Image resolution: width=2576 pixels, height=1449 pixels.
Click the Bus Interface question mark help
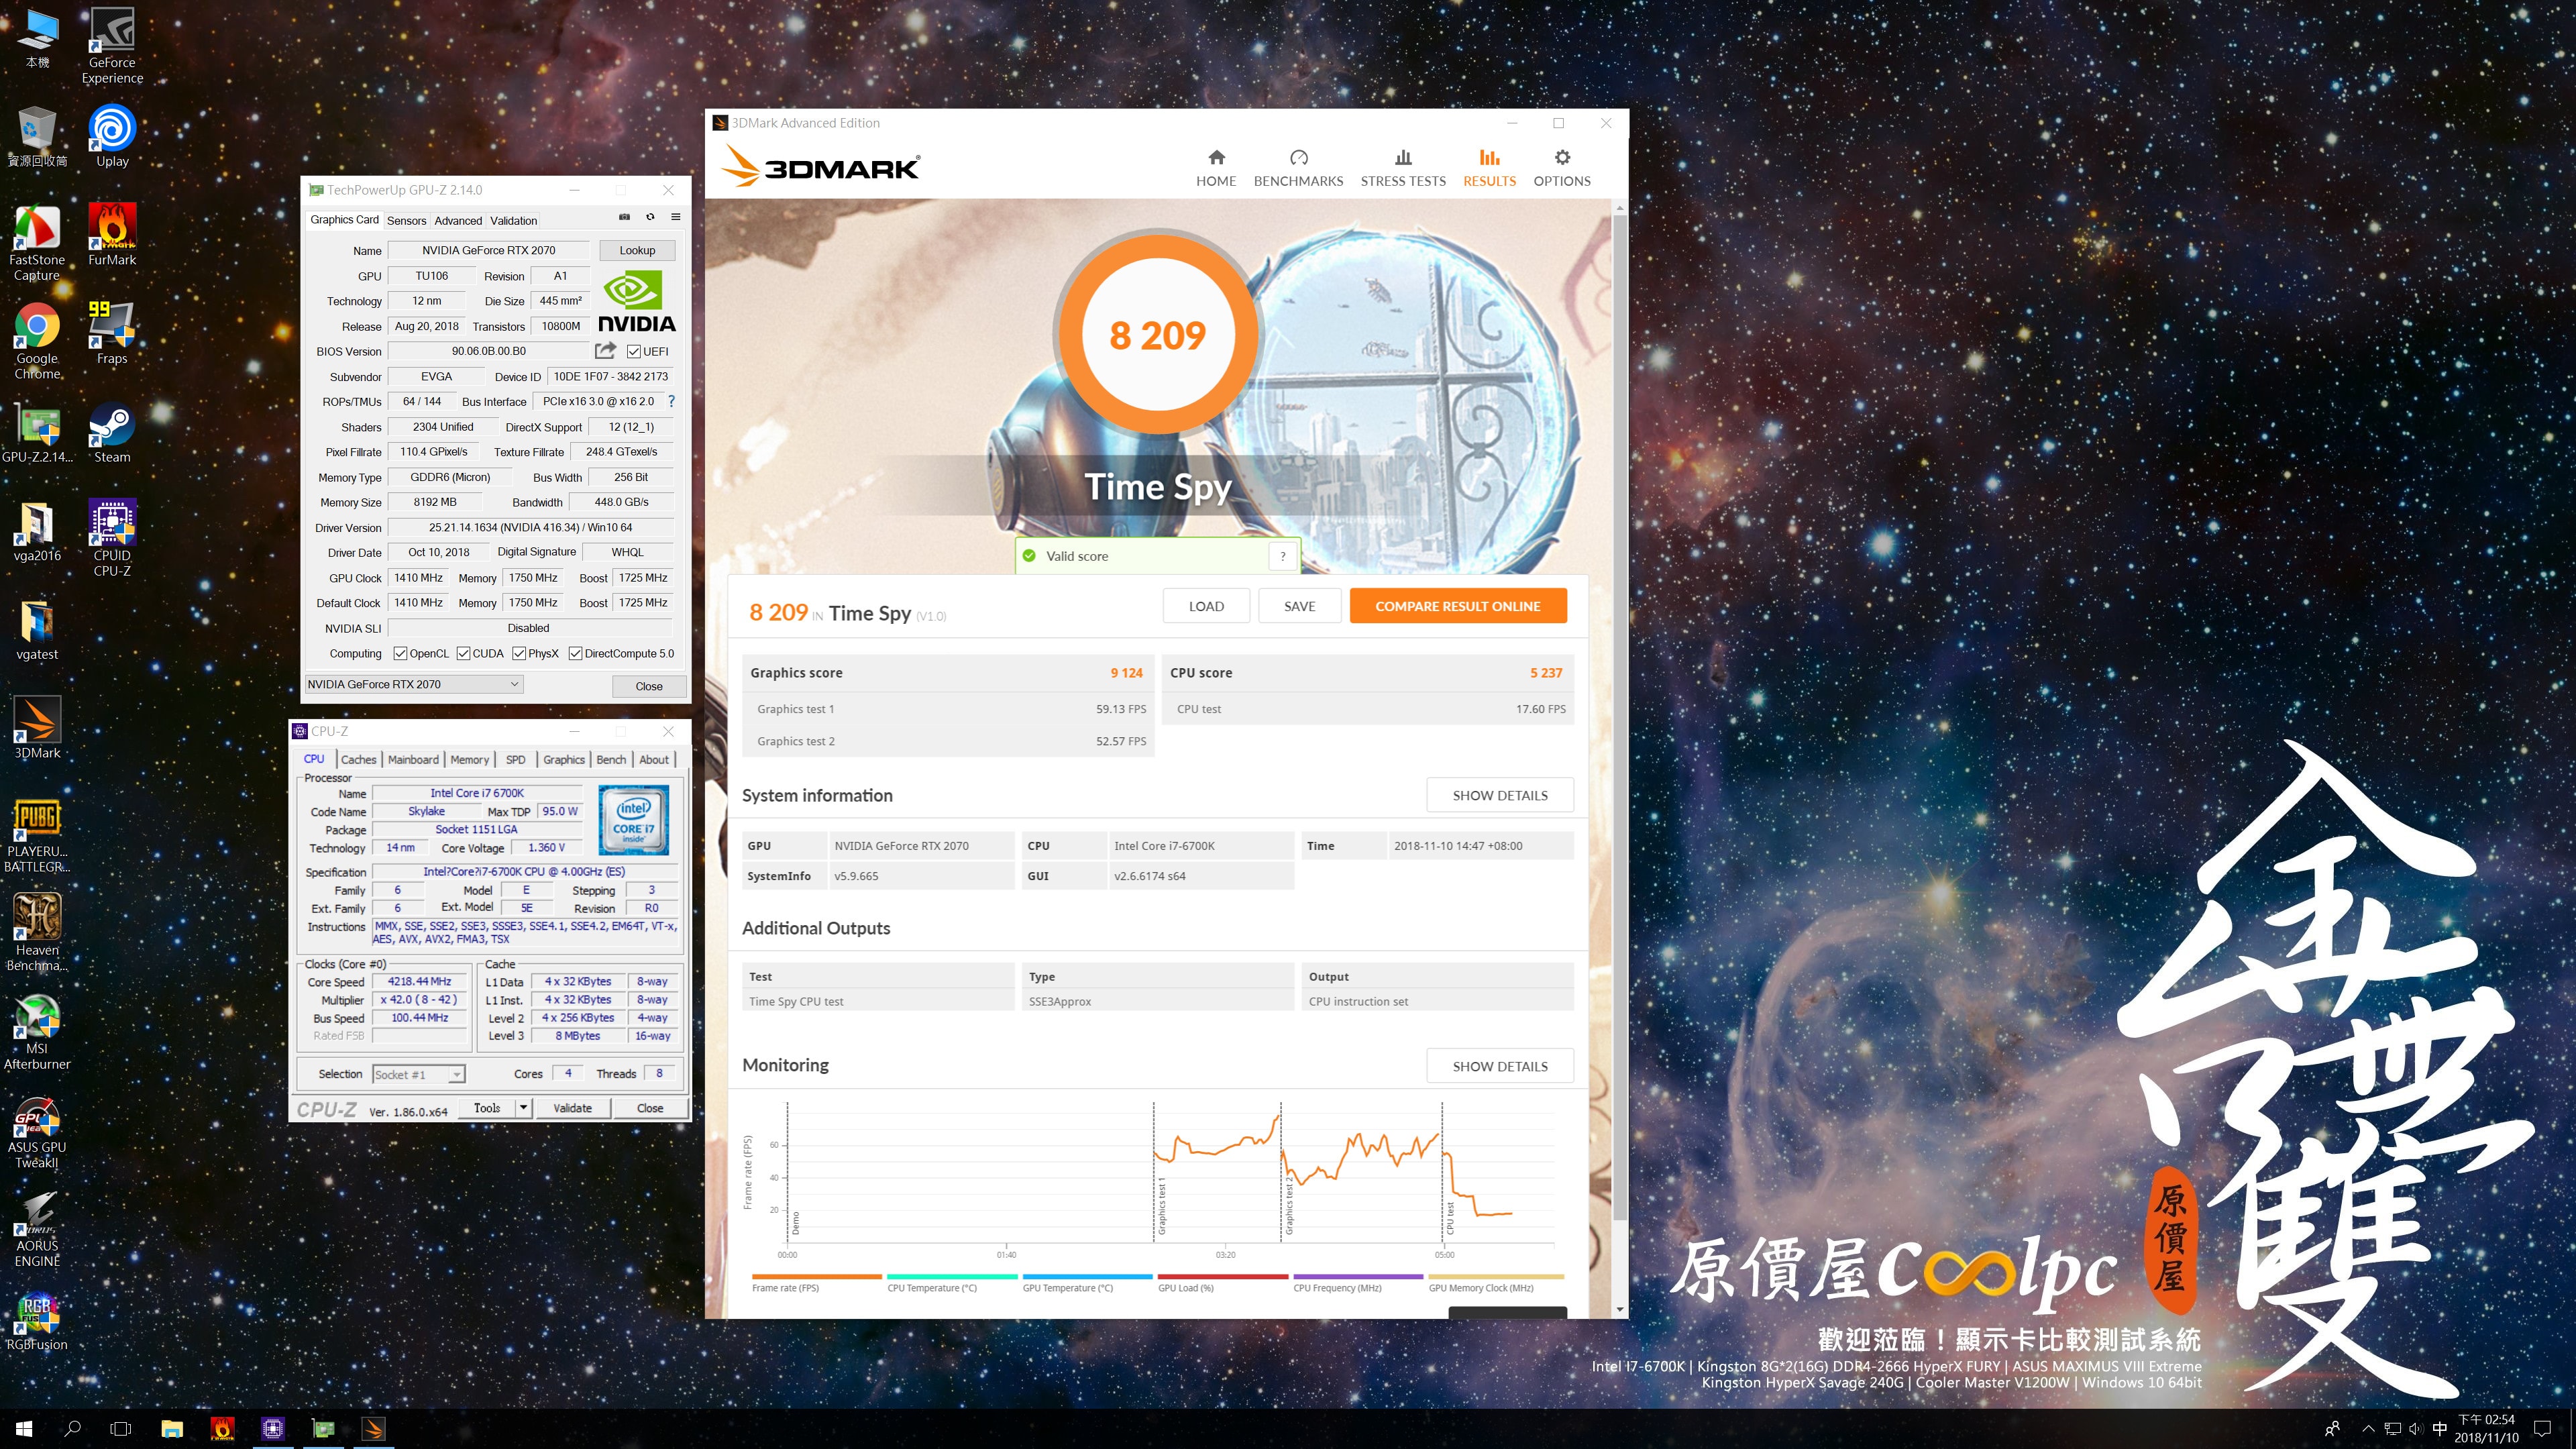point(671,402)
